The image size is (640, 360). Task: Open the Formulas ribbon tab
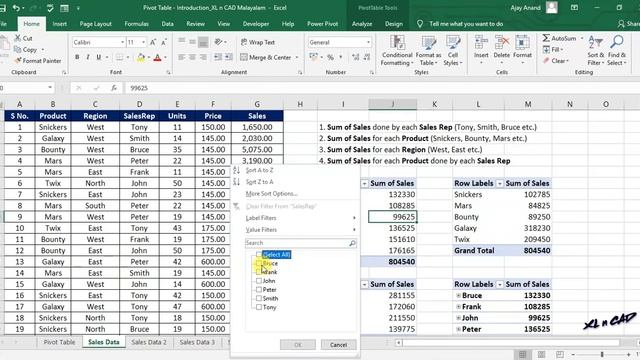136,24
